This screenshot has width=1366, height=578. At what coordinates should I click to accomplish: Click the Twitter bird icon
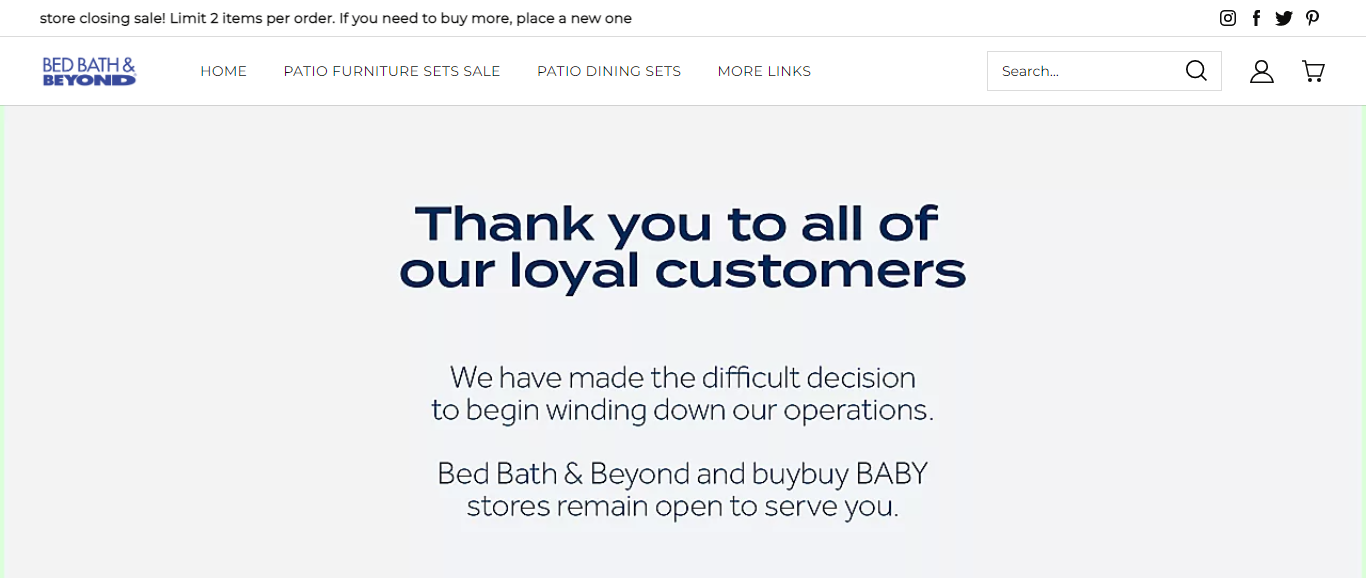click(x=1284, y=18)
